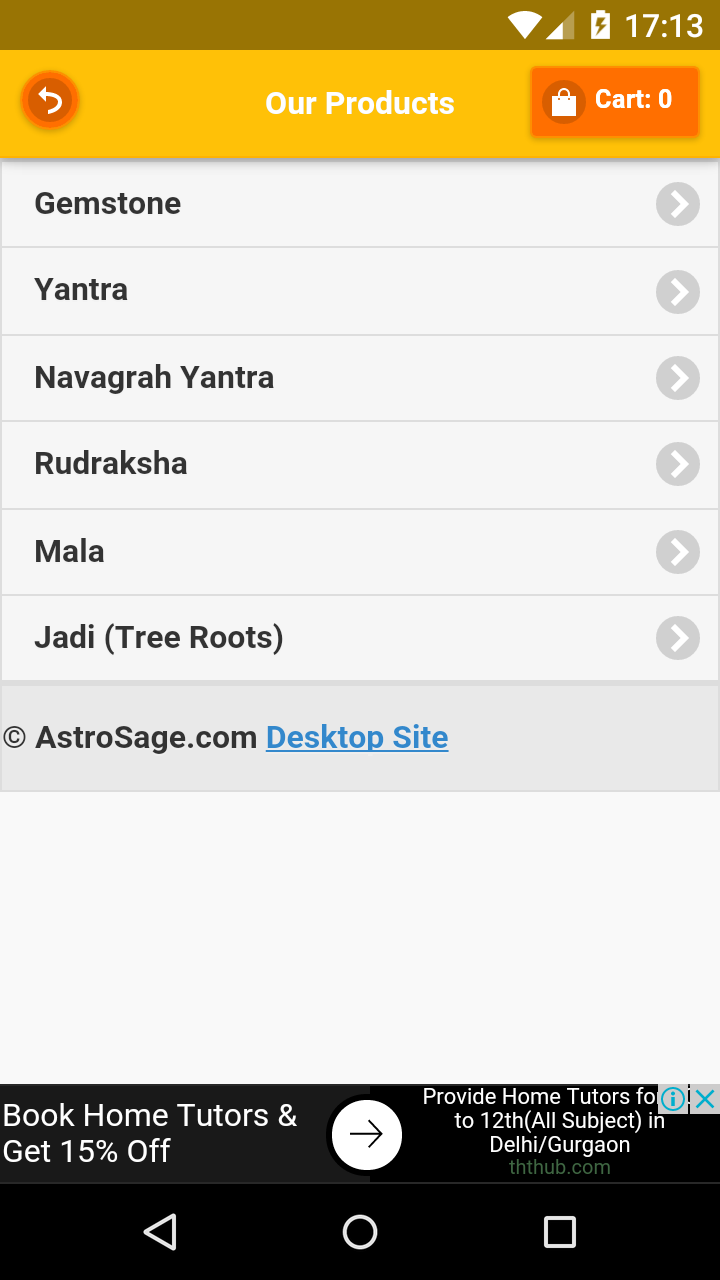This screenshot has width=720, height=1280.
Task: Follow the Desktop Site link
Action: (x=357, y=738)
